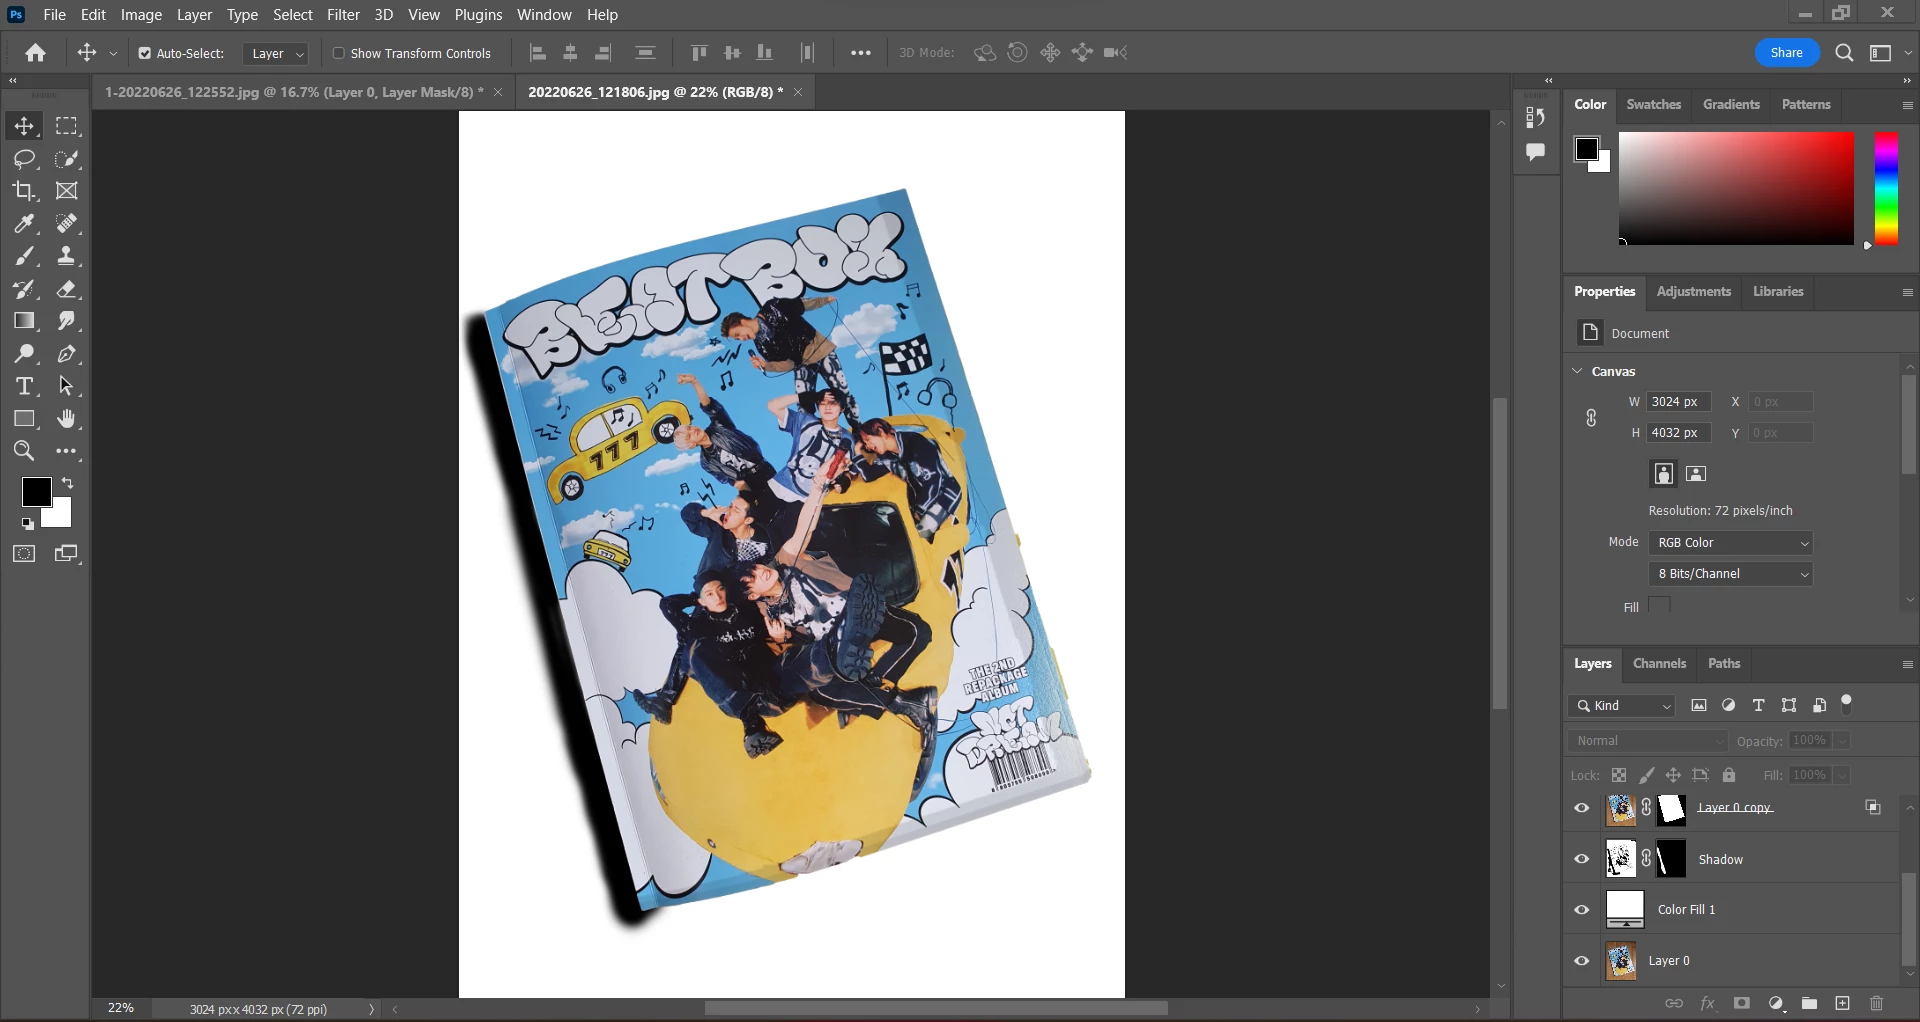Screen dimensions: 1920x1022
Task: Open the layer Kind filter dropdown
Action: click(x=1622, y=706)
